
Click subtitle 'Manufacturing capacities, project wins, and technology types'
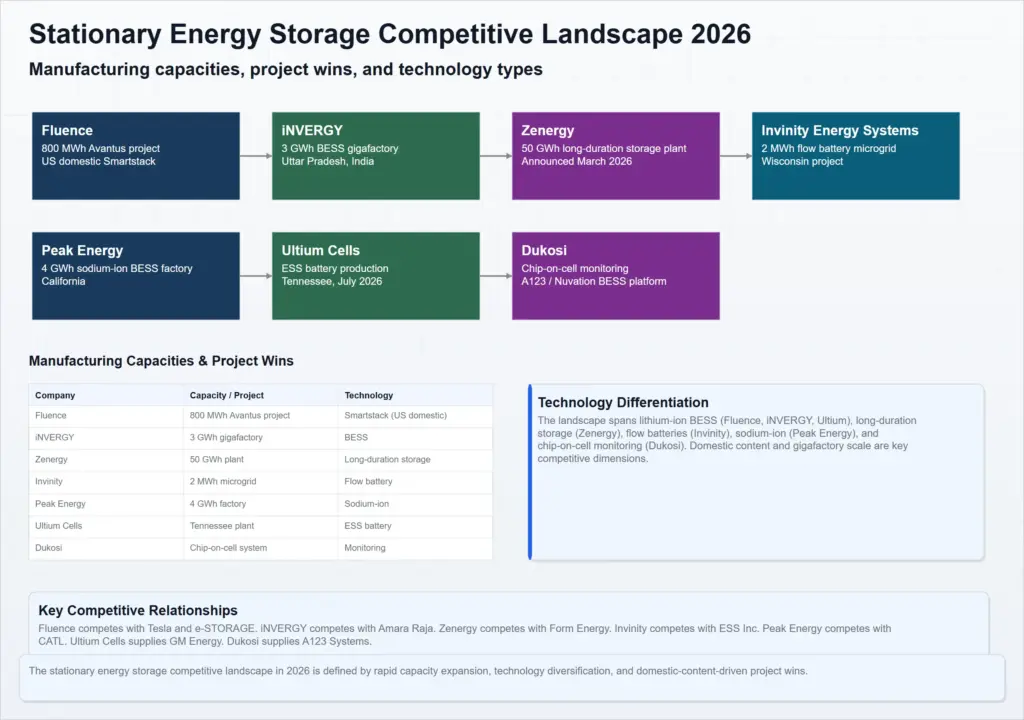285,69
